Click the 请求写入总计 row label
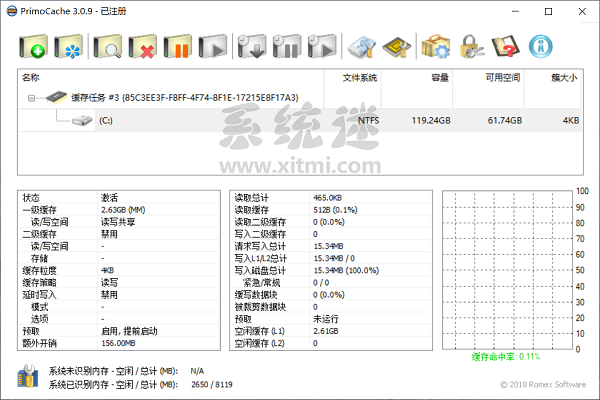The image size is (600, 400). (260, 246)
